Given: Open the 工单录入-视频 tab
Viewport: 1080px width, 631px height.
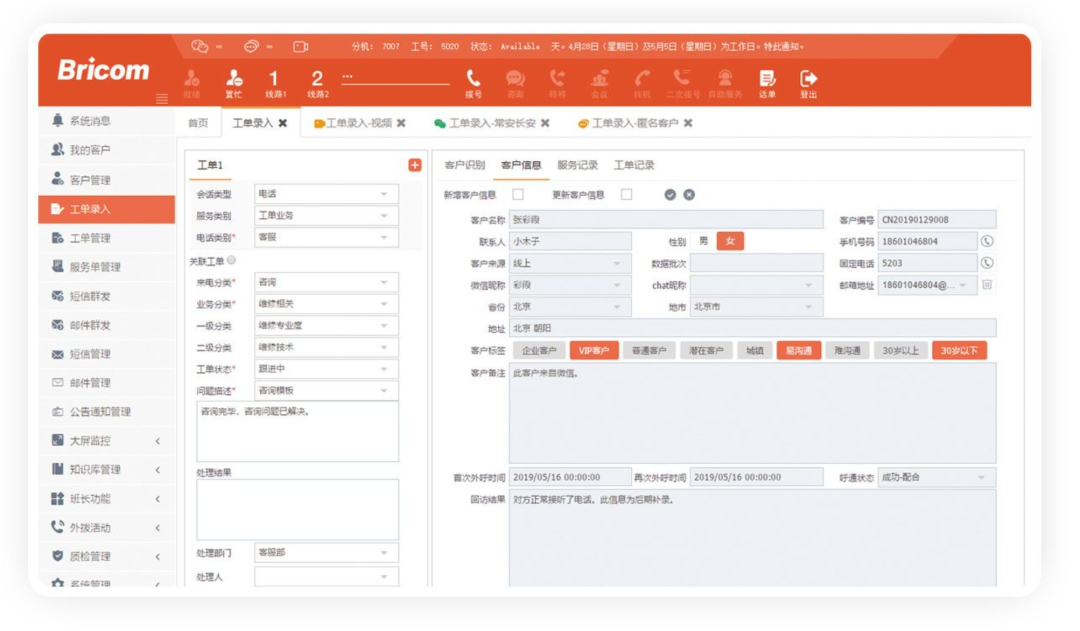Looking at the screenshot, I should (x=353, y=123).
